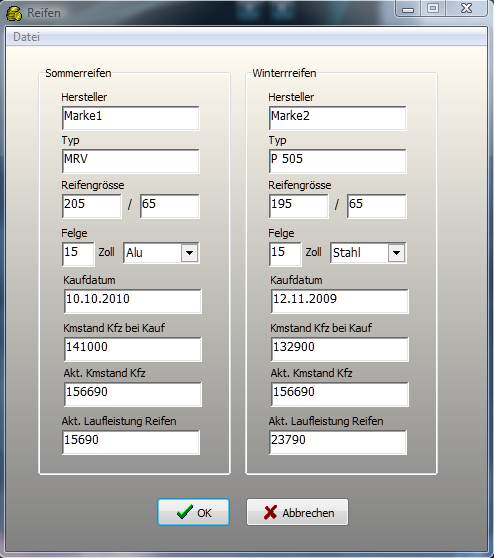Click the Reifen app icon in title bar

pos(14,14)
